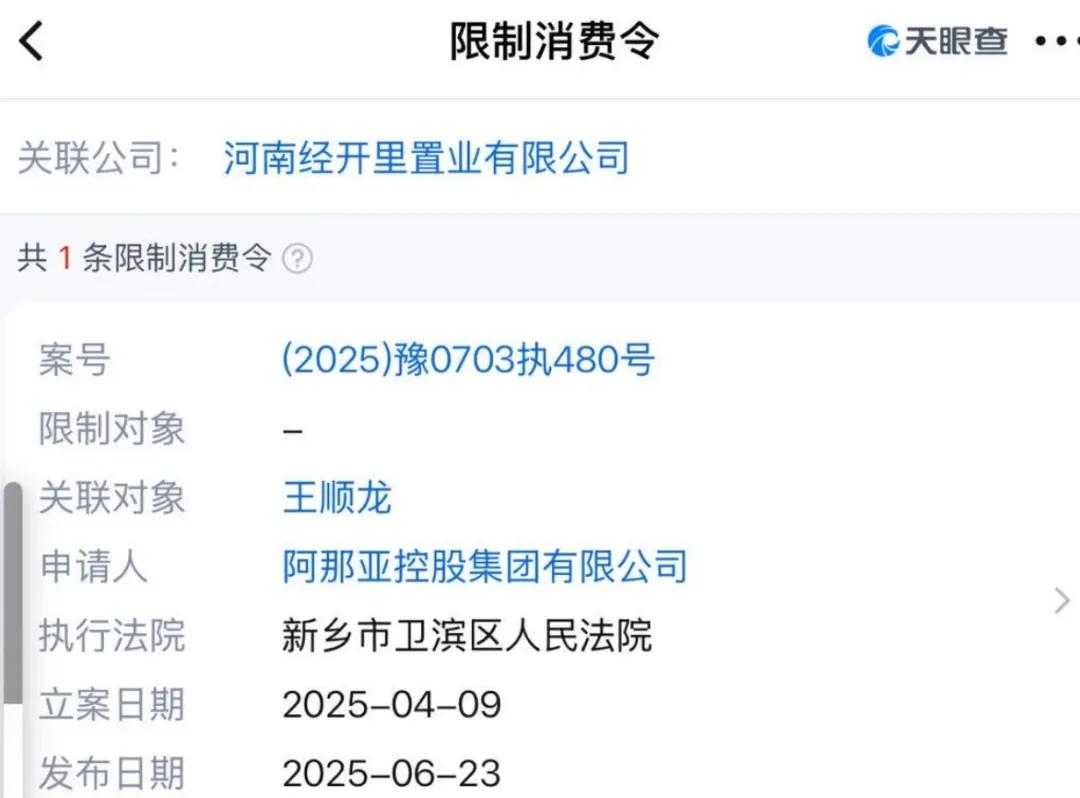This screenshot has width=1080, height=798.
Task: View profile of 王顺龙
Action: [x=337, y=497]
